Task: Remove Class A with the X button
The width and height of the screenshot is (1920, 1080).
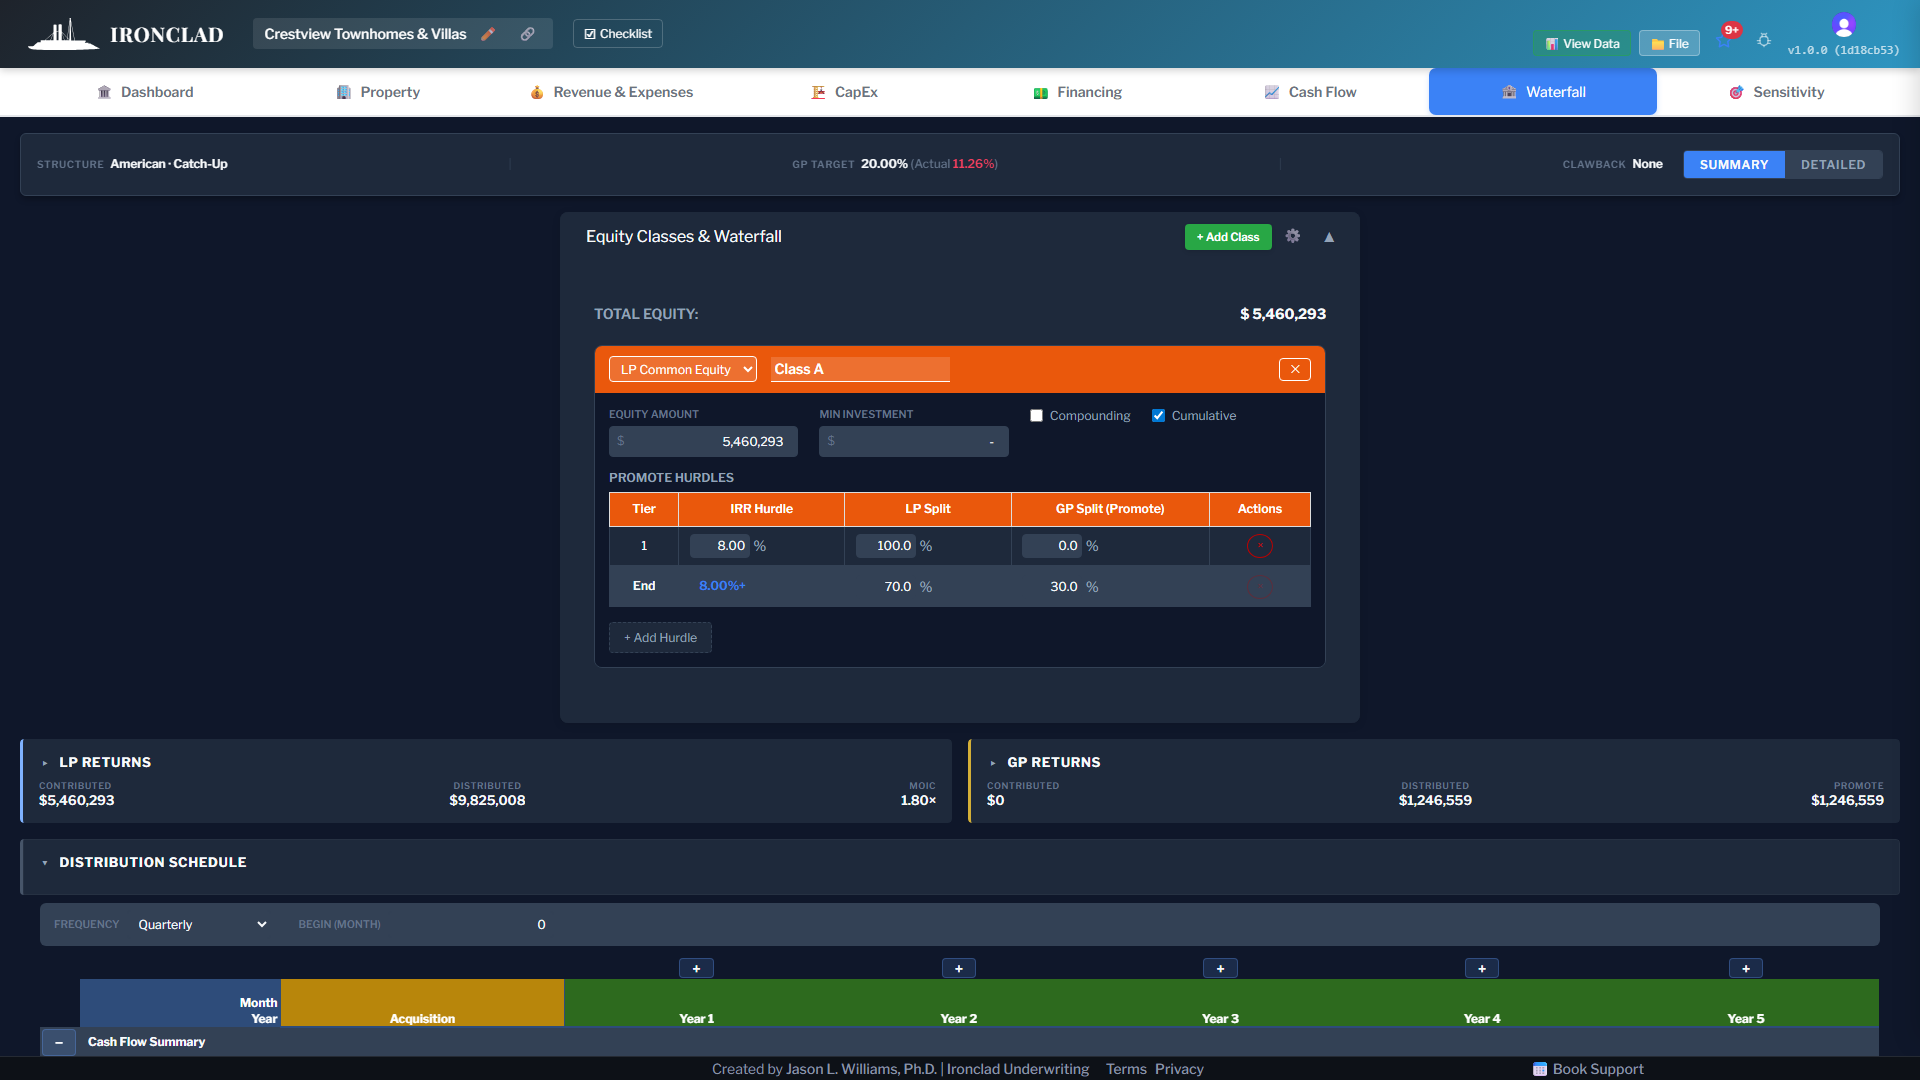Action: (1295, 369)
